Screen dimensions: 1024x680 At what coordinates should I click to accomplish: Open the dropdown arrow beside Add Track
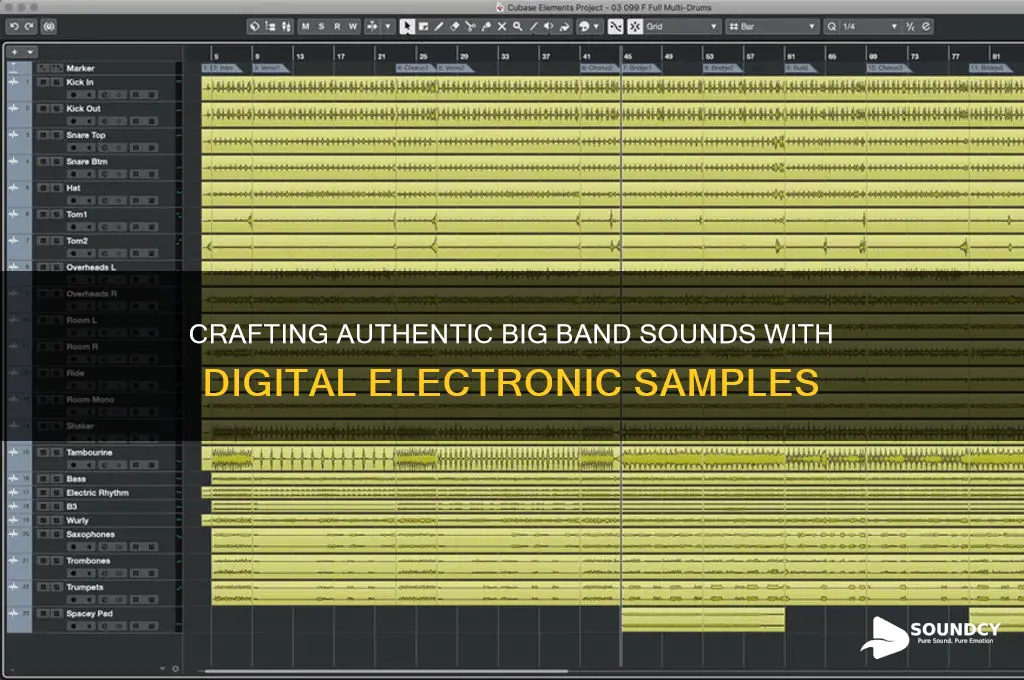pos(30,52)
